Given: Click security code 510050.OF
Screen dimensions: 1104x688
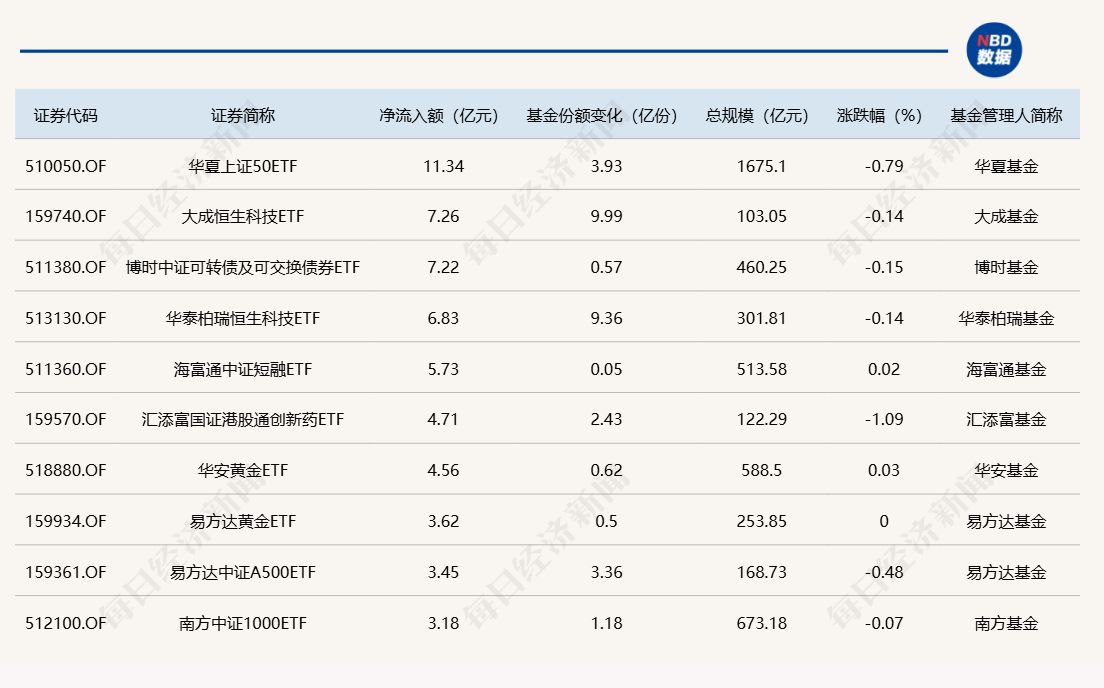Looking at the screenshot, I should [65, 166].
